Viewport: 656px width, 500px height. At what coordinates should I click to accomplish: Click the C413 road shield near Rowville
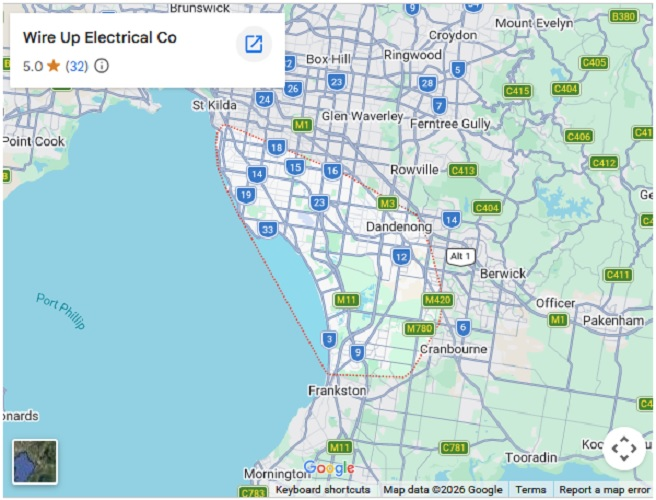[463, 170]
